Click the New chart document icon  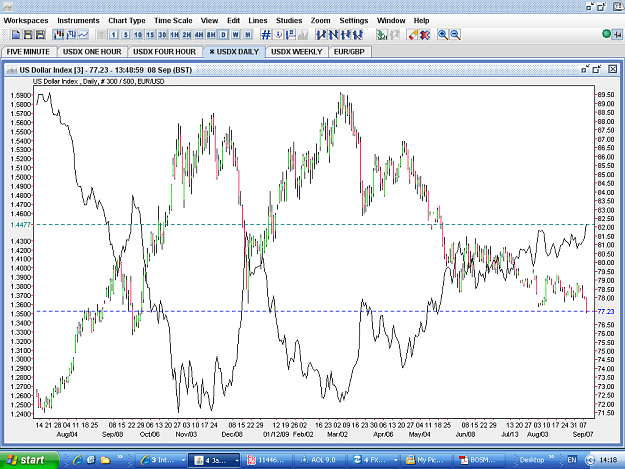pos(16,35)
